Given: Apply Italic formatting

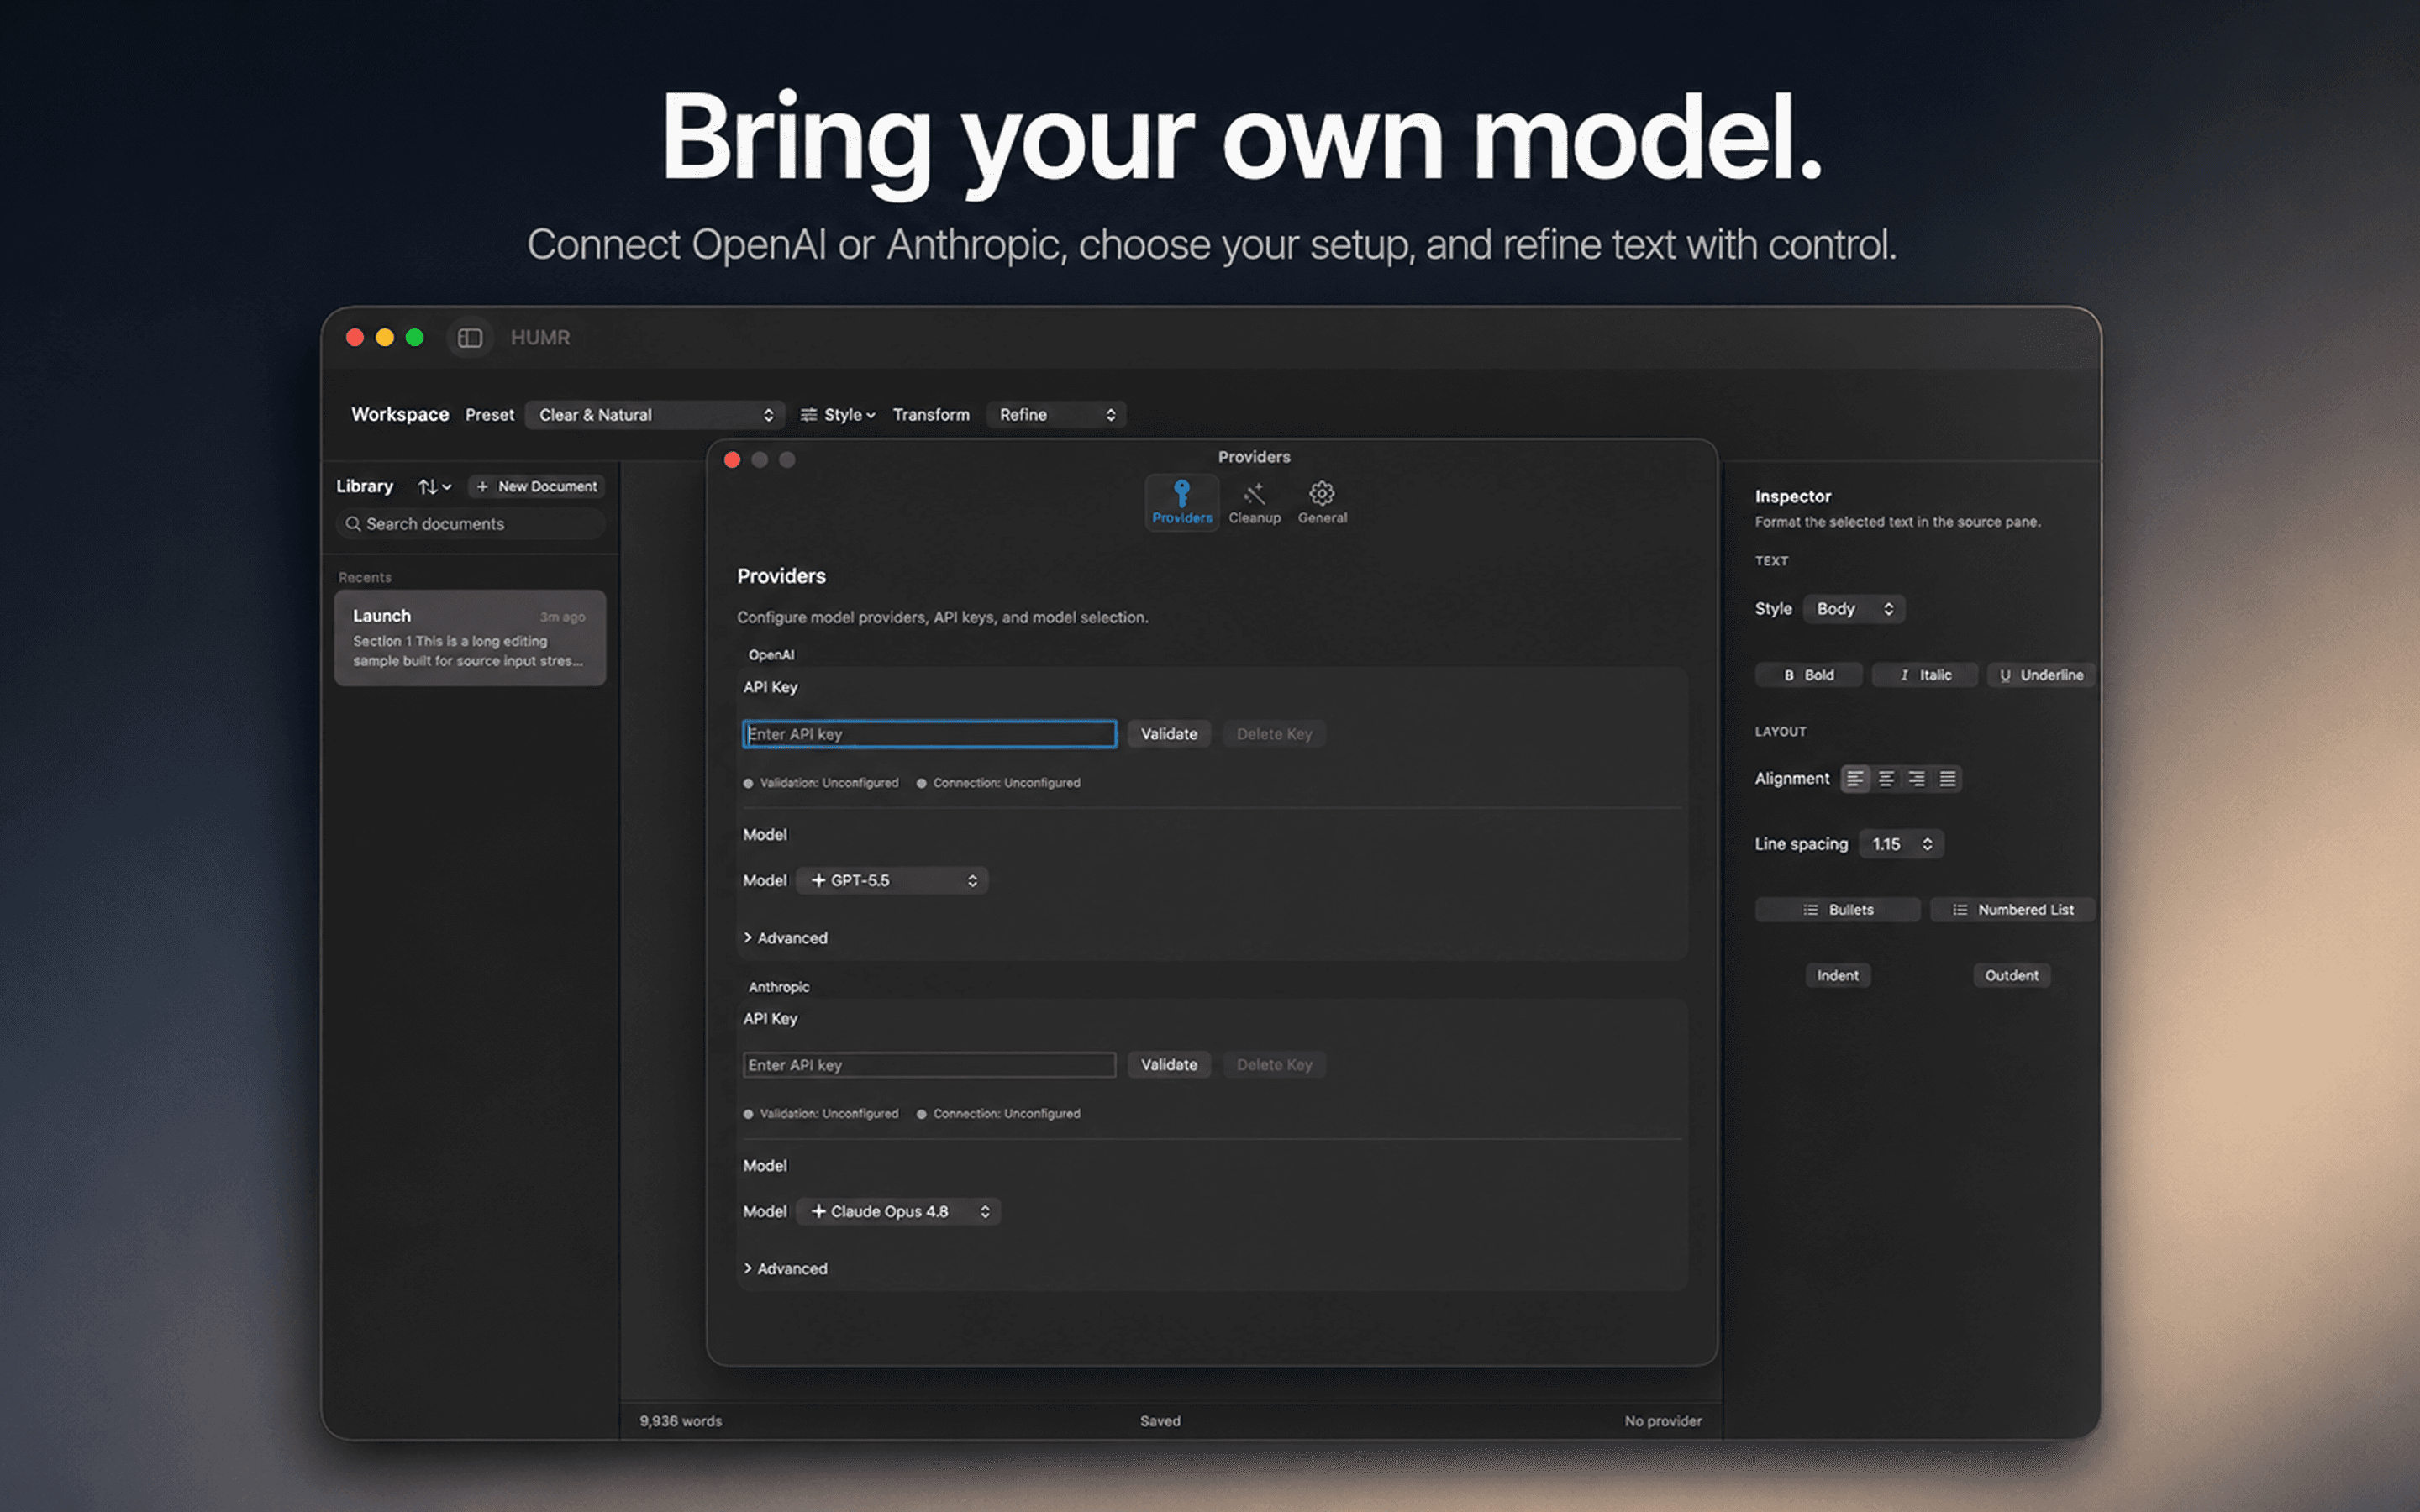Looking at the screenshot, I should (1925, 676).
